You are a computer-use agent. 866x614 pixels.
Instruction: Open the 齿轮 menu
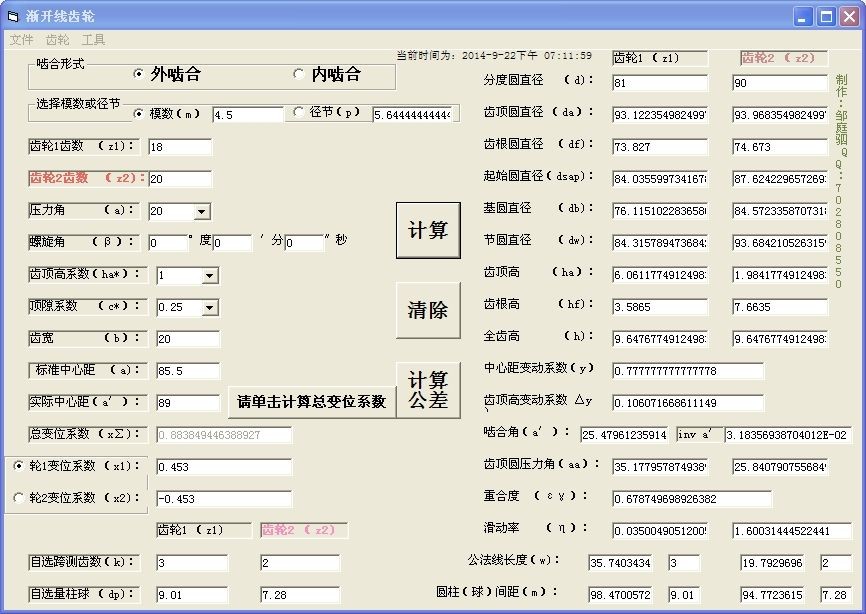57,40
